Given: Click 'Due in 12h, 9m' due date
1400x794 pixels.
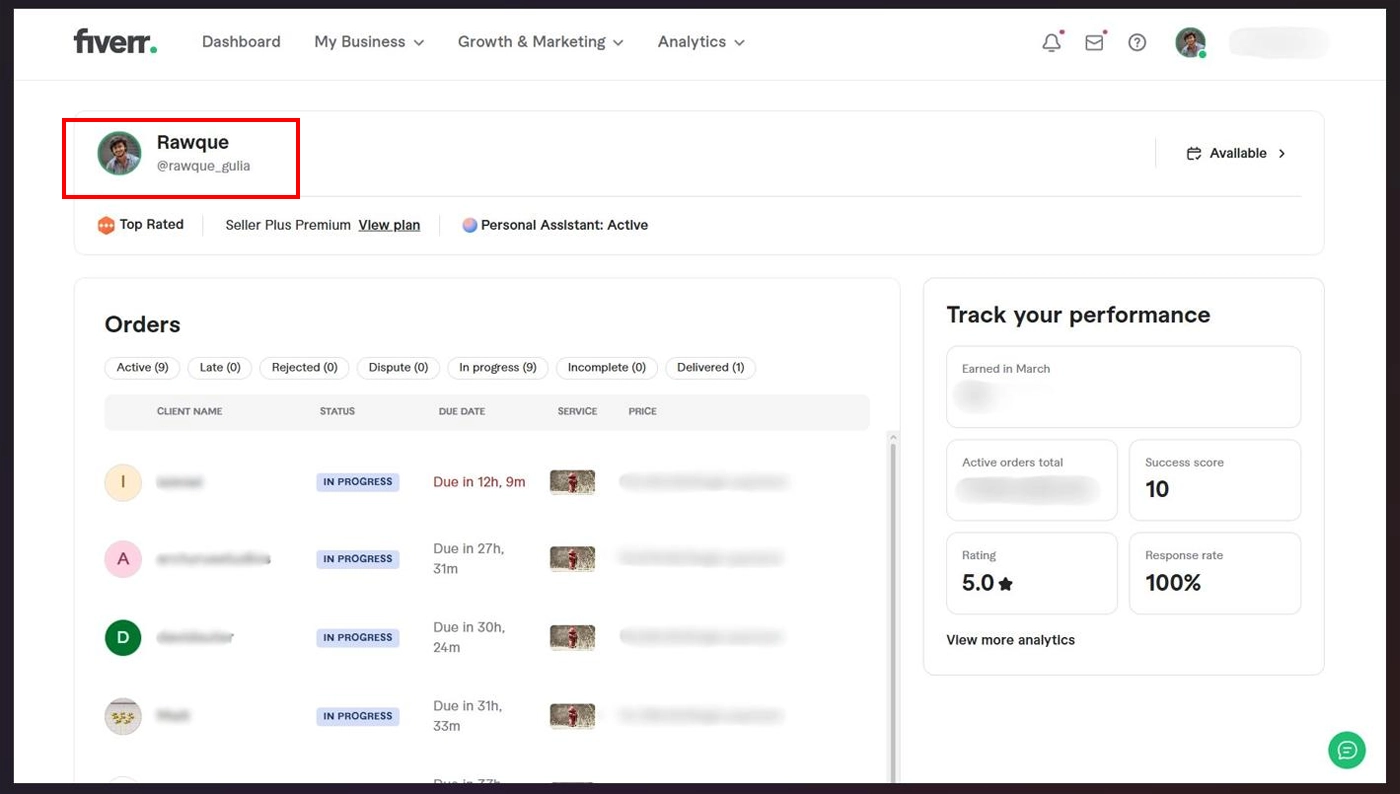Looking at the screenshot, I should (x=479, y=482).
